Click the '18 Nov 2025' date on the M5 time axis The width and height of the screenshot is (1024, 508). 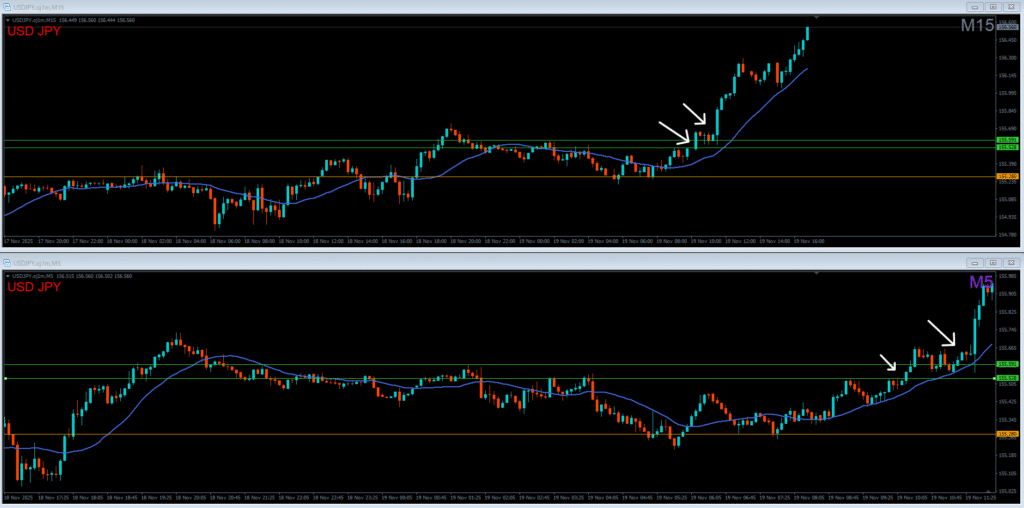[x=18, y=497]
